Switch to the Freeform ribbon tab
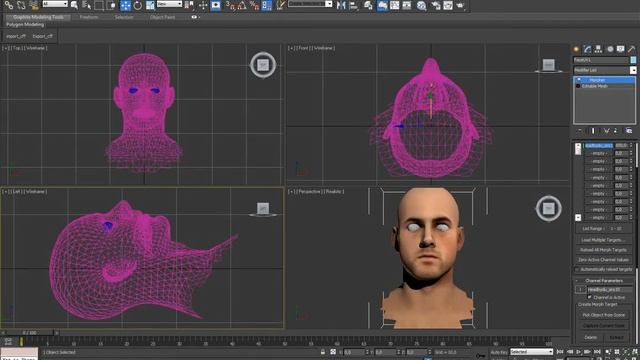The height and width of the screenshot is (360, 640). tap(89, 17)
